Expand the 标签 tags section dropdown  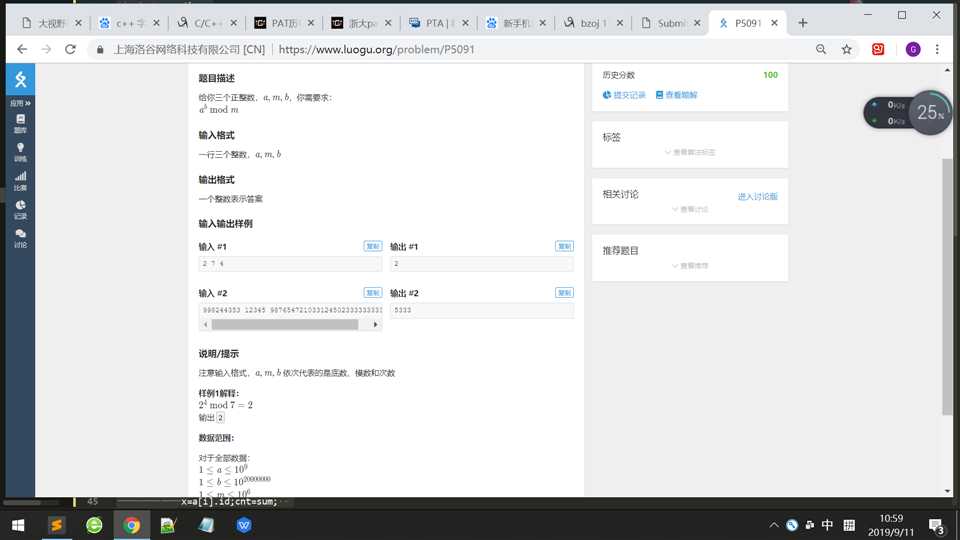tap(689, 152)
